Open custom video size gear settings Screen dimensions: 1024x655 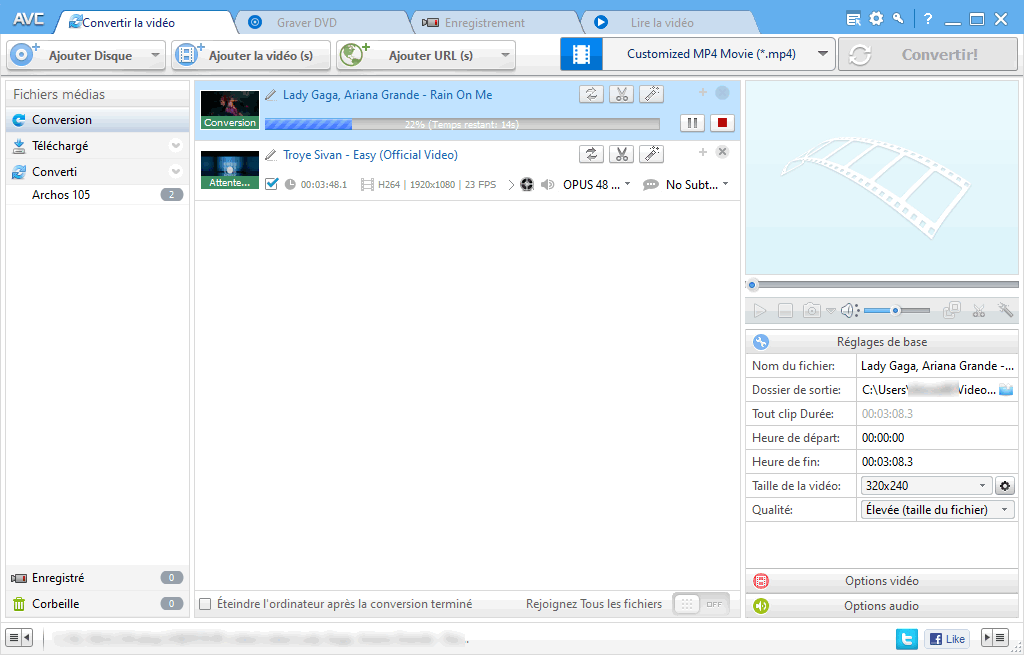(x=1004, y=486)
